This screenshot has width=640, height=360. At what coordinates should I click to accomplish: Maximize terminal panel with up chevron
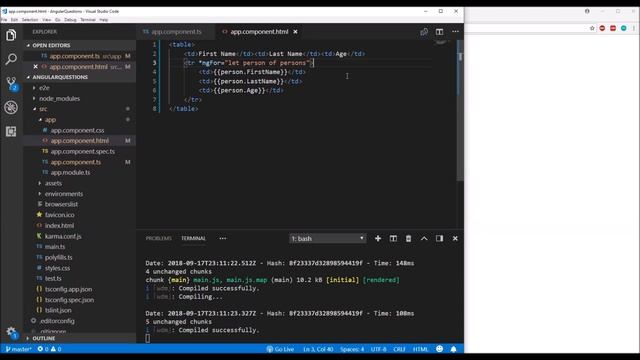pos(424,238)
